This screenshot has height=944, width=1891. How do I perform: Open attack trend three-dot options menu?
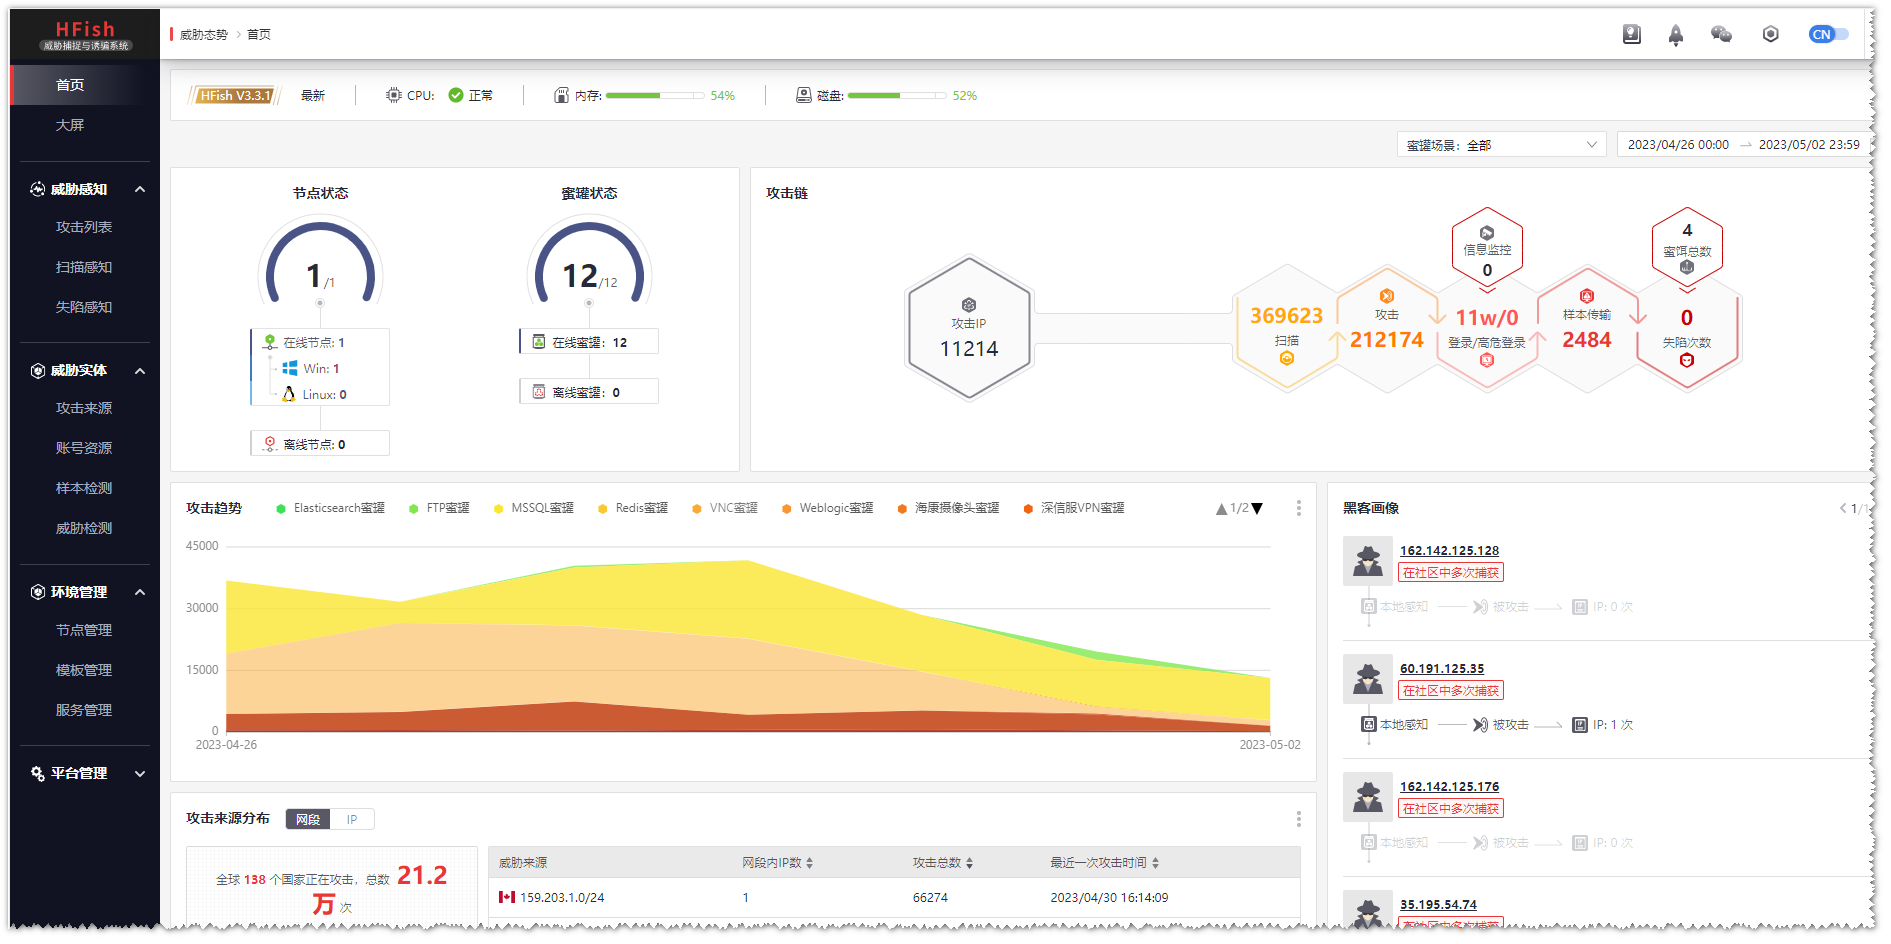[x=1298, y=508]
